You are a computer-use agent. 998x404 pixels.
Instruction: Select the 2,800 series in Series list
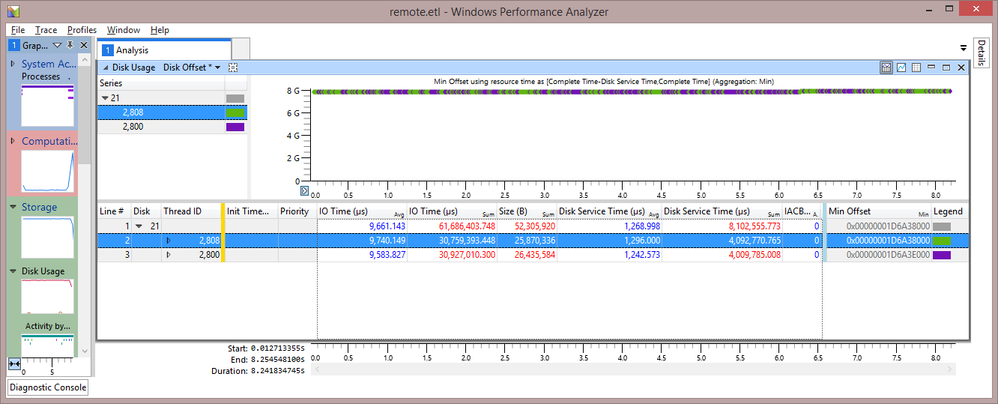pyautogui.click(x=172, y=127)
